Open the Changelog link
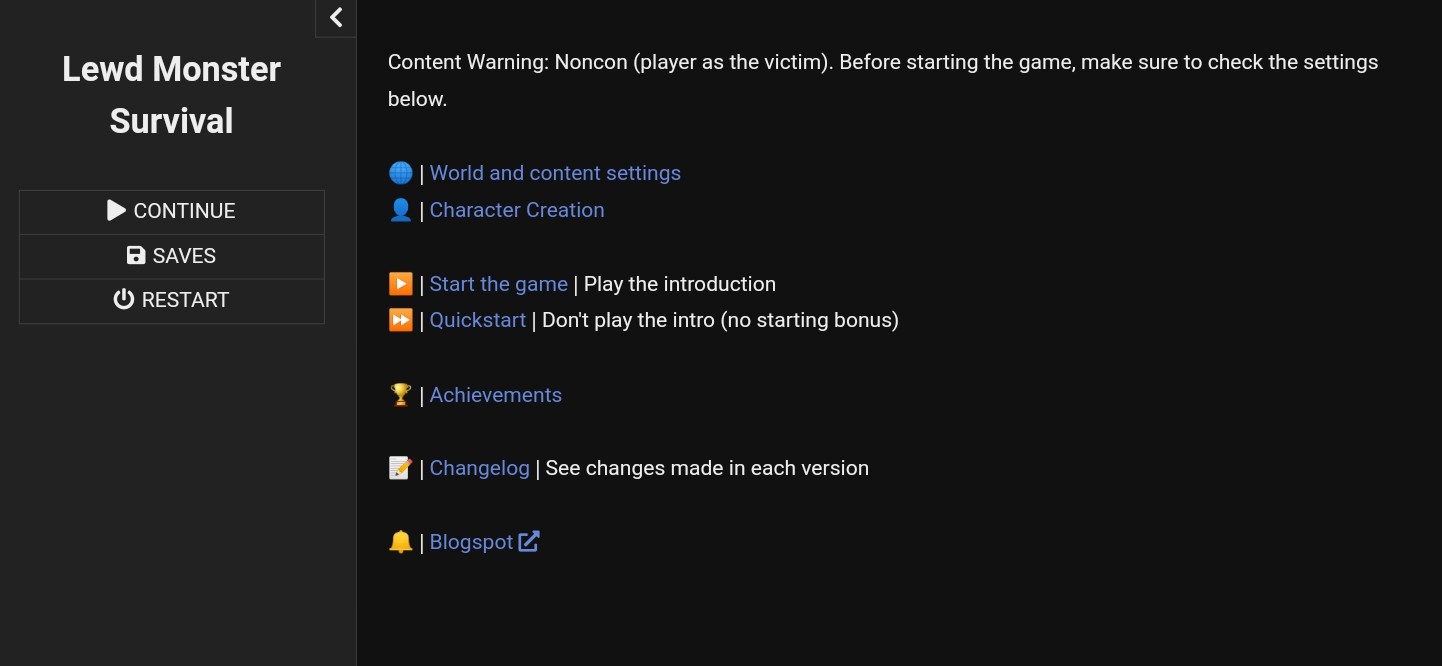The height and width of the screenshot is (666, 1442). tap(479, 468)
